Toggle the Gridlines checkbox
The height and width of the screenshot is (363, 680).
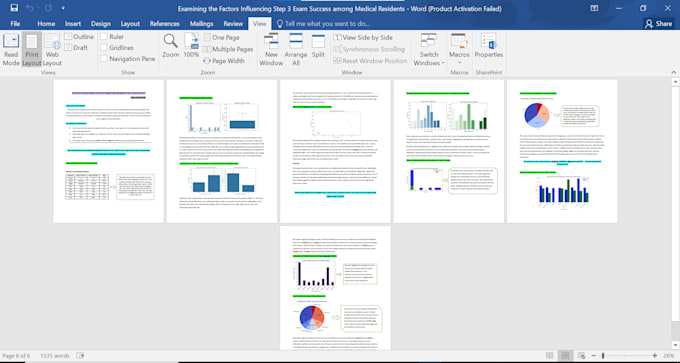104,48
